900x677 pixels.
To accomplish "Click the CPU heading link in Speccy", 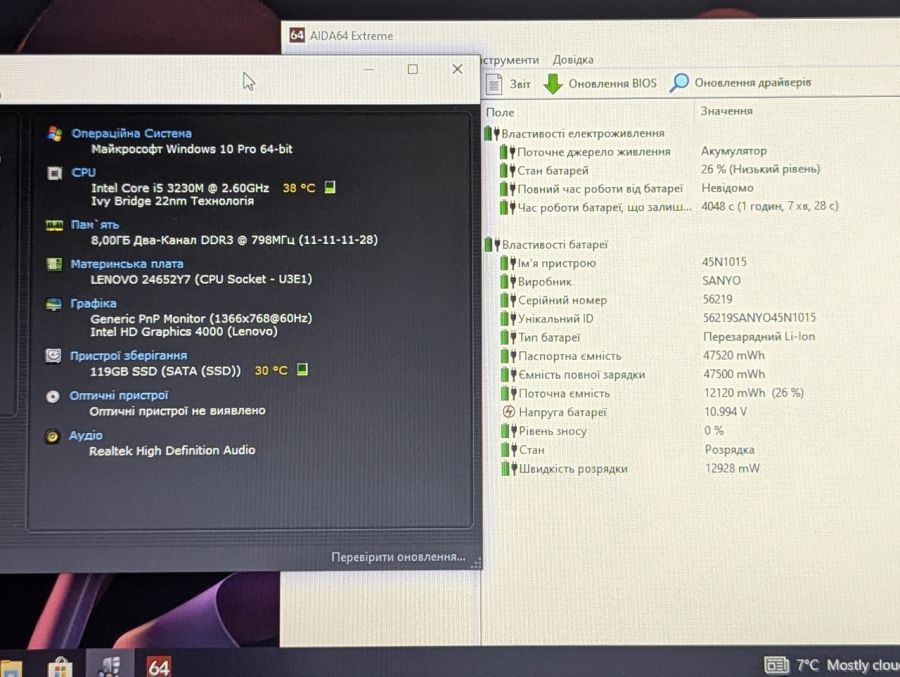I will tap(84, 172).
